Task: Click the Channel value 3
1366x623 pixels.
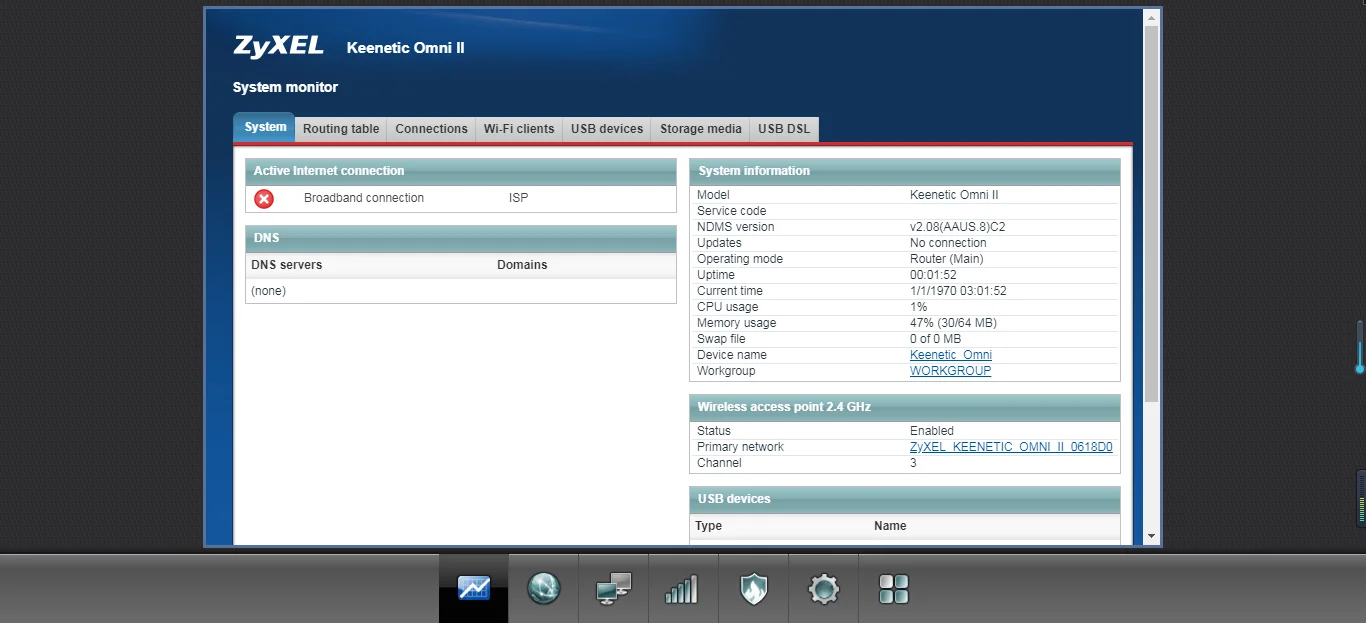Action: pyautogui.click(x=913, y=463)
